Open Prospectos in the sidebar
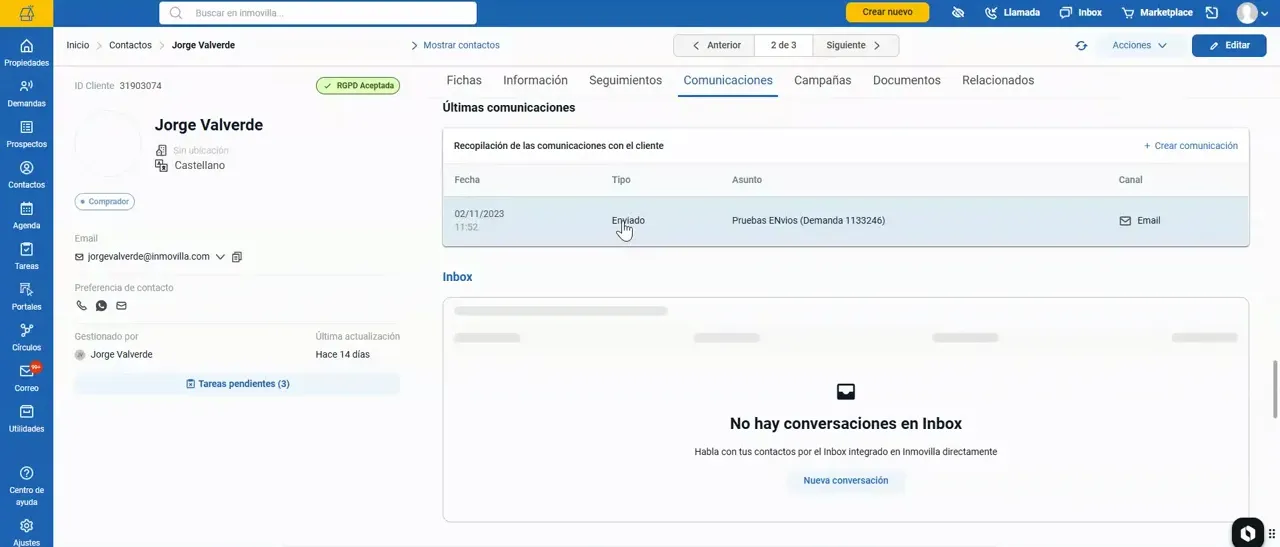Image resolution: width=1280 pixels, height=547 pixels. 26,134
